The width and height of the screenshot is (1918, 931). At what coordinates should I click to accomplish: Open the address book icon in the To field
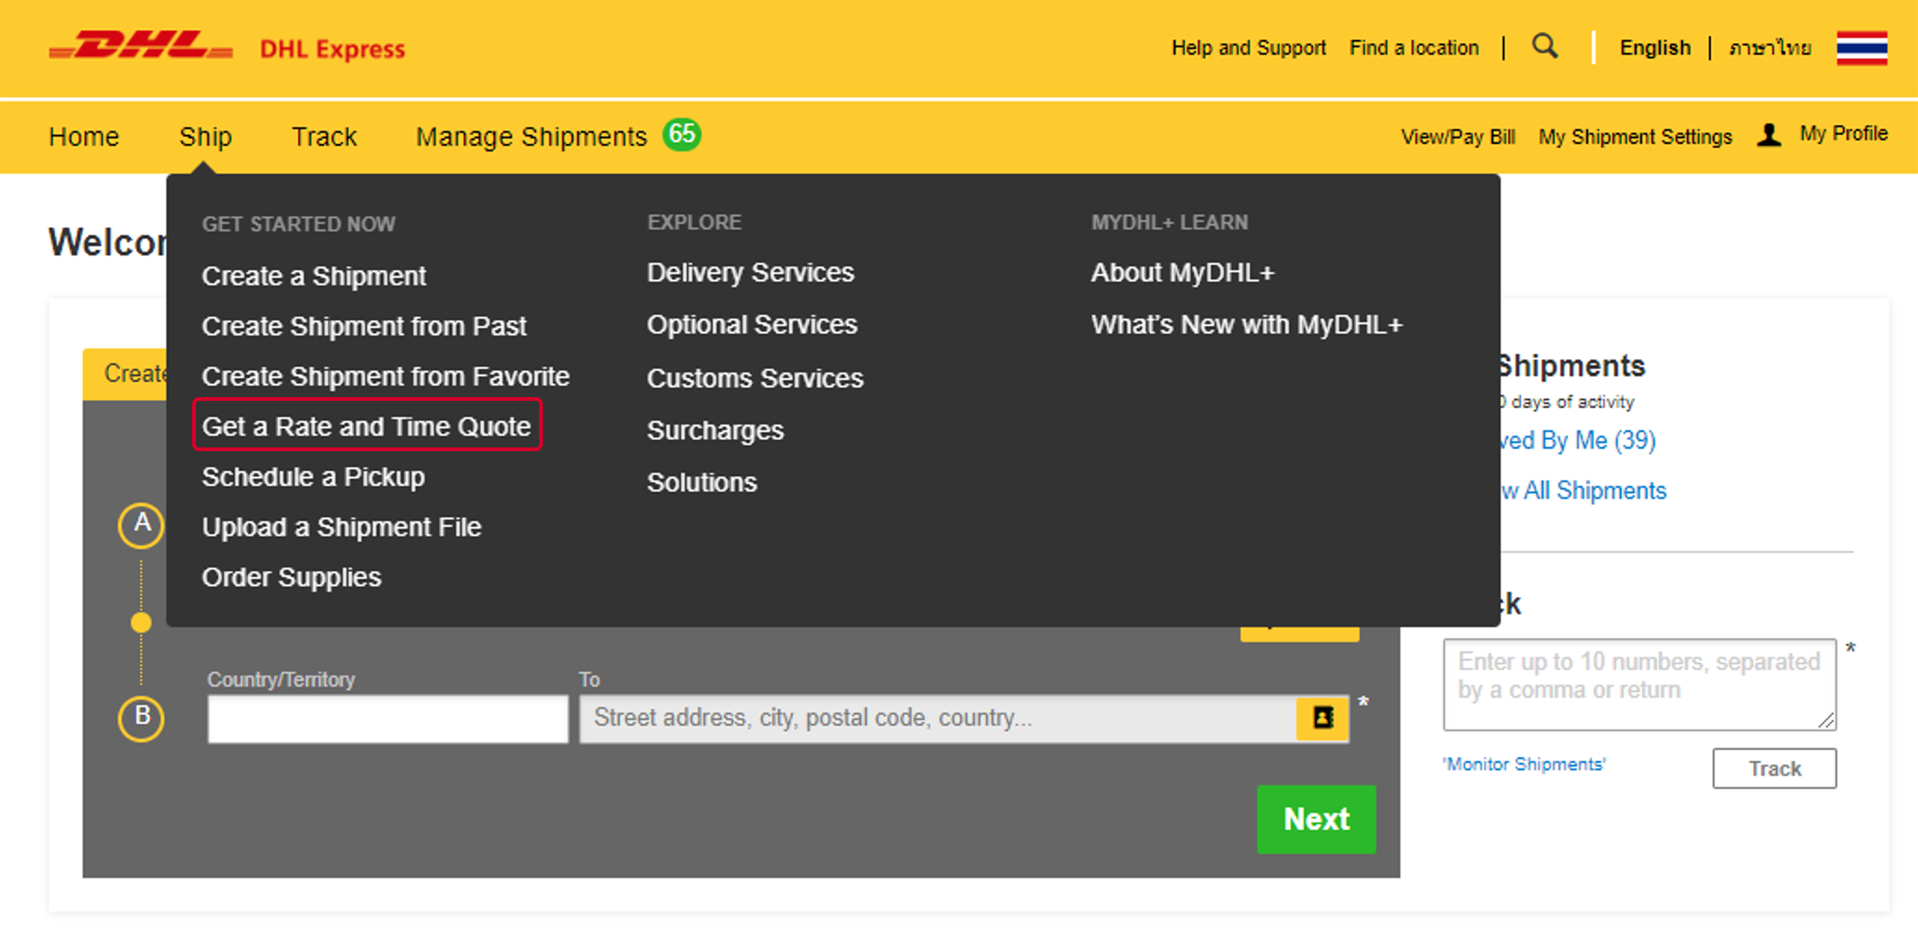tap(1322, 718)
